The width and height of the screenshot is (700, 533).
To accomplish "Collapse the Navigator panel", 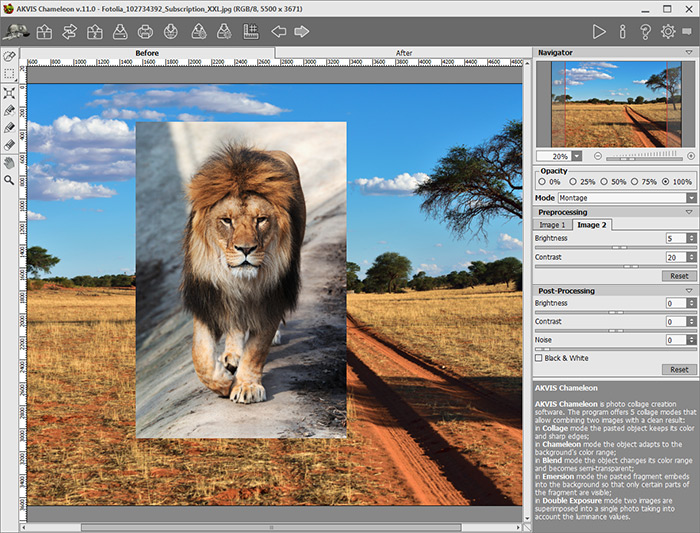I will point(689,53).
